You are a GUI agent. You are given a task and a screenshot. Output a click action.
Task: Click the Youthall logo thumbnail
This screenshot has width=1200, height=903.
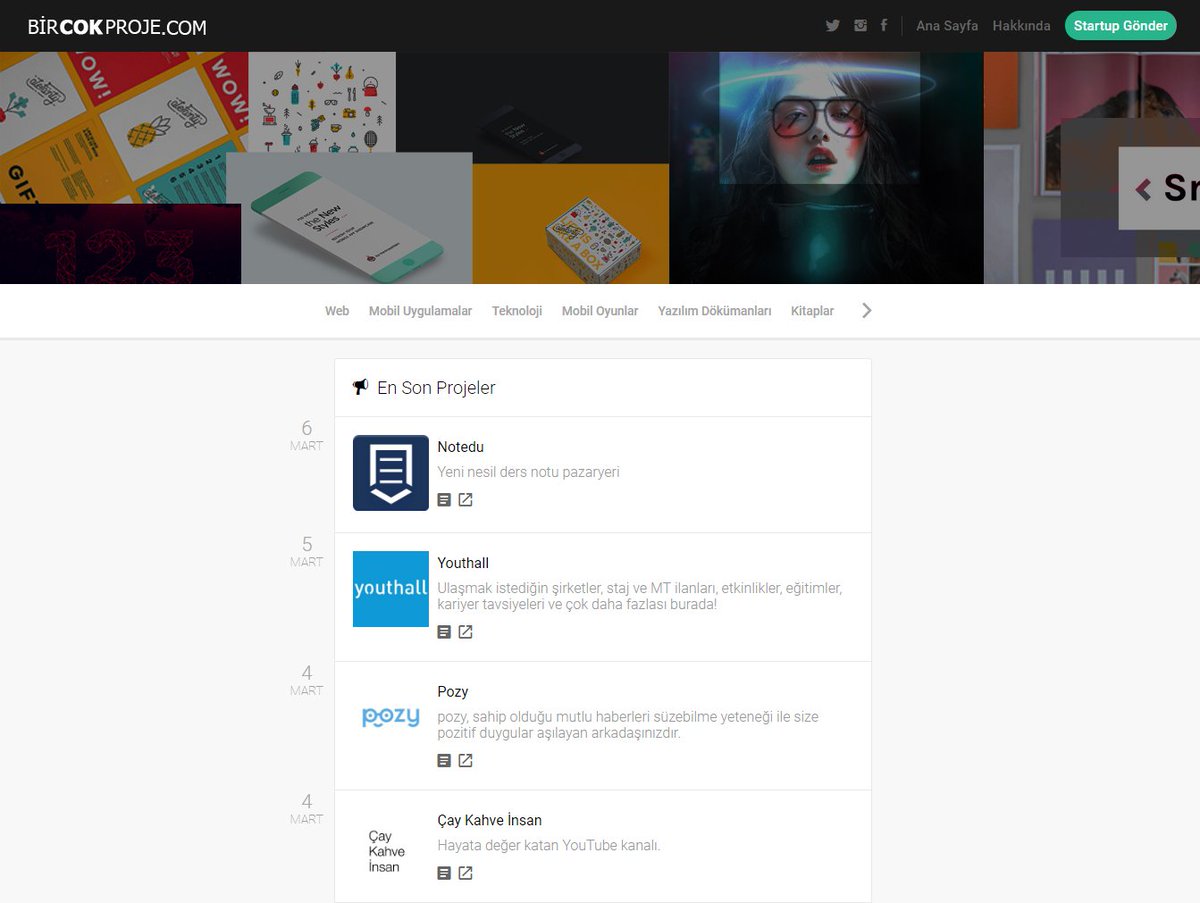click(x=391, y=589)
